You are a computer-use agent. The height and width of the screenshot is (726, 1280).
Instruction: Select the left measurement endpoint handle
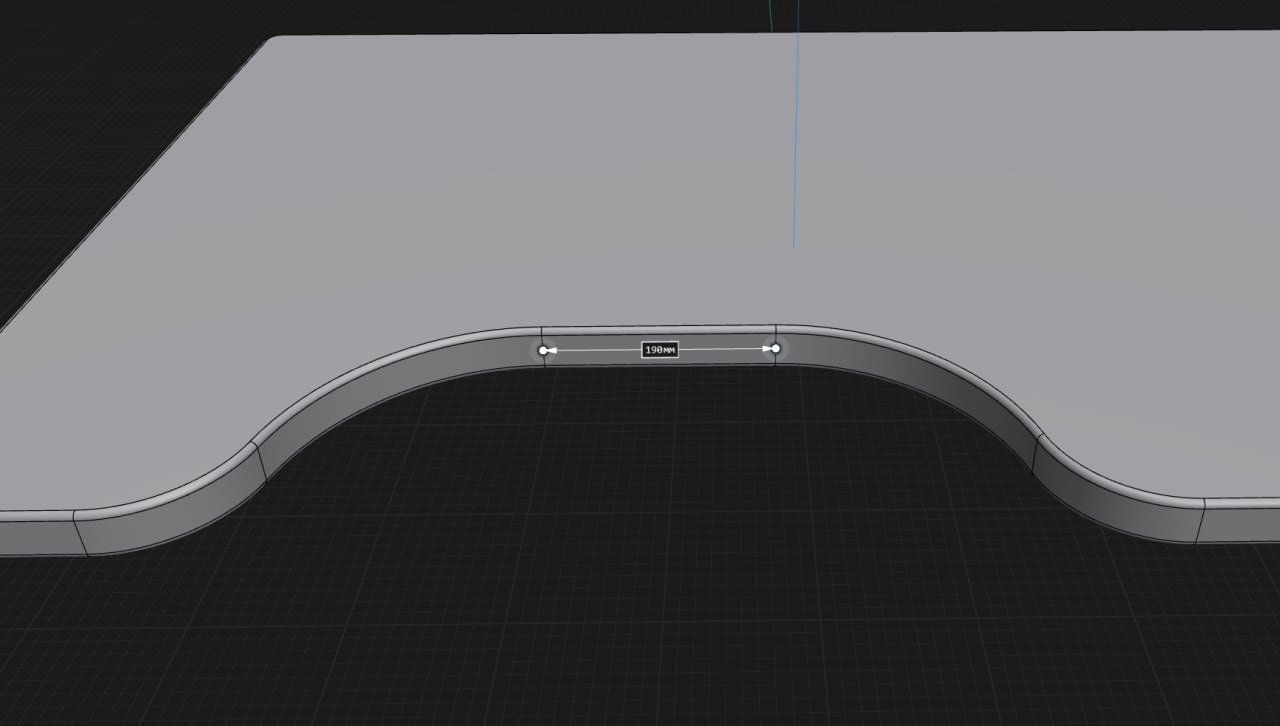543,350
